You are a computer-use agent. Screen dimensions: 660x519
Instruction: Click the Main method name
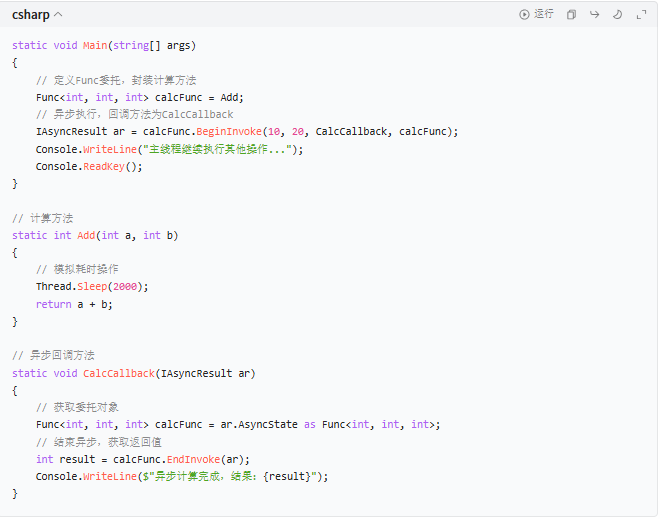click(x=95, y=46)
